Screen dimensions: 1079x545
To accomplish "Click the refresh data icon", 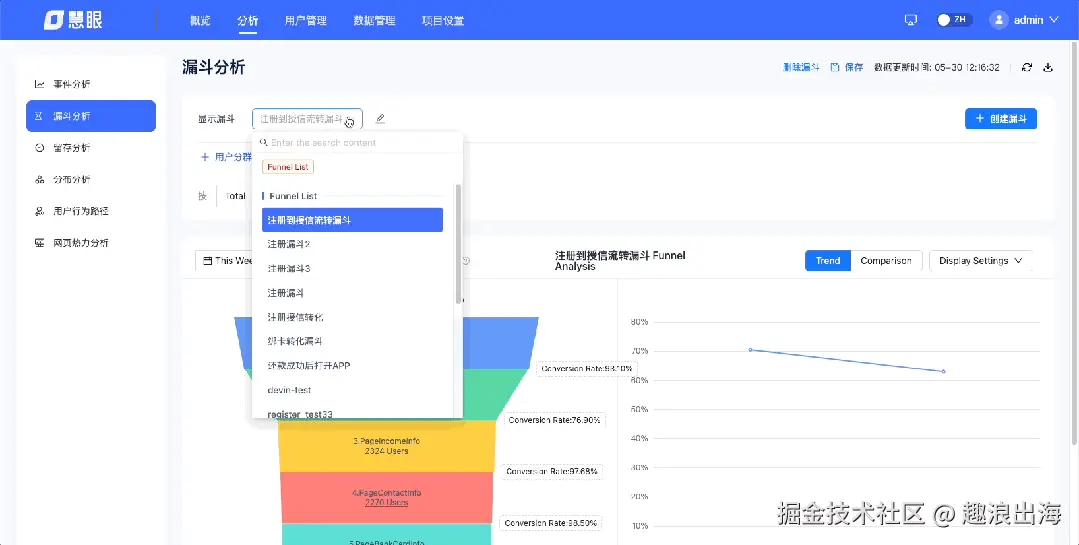I will coord(1027,67).
